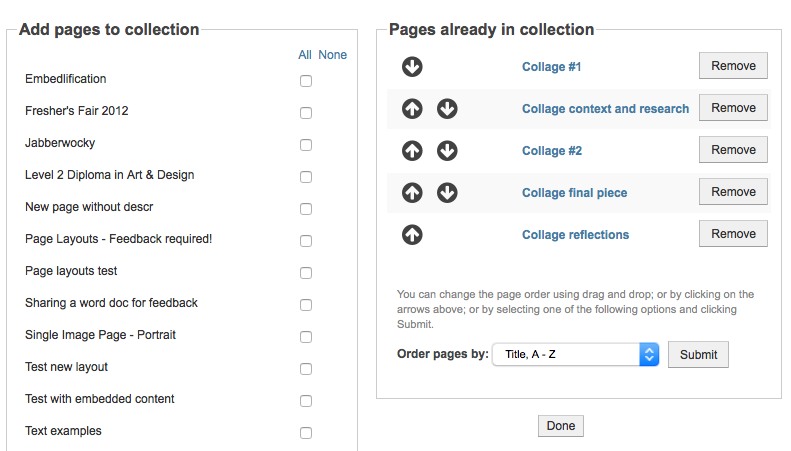The height and width of the screenshot is (451, 791).
Task: Open the Collage reflections page link
Action: pos(575,235)
